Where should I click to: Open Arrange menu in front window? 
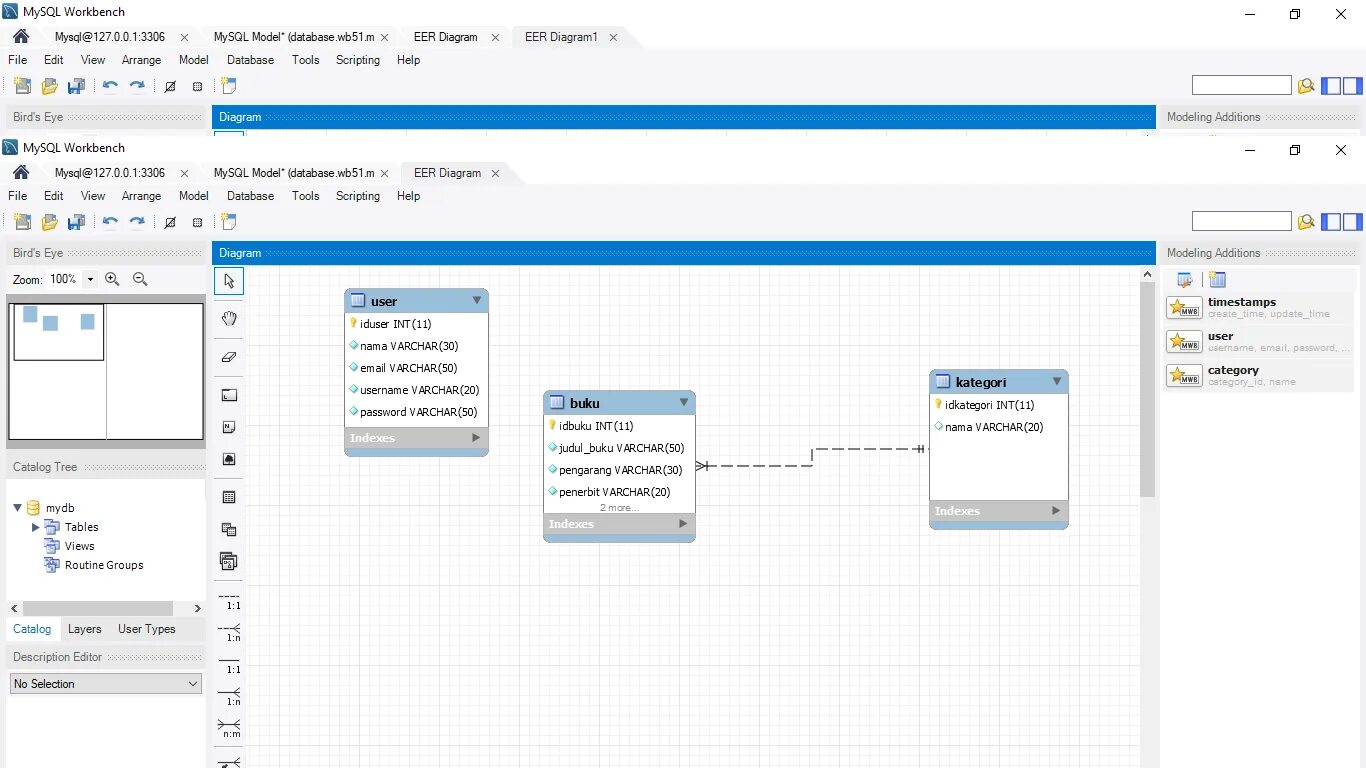[x=141, y=196]
